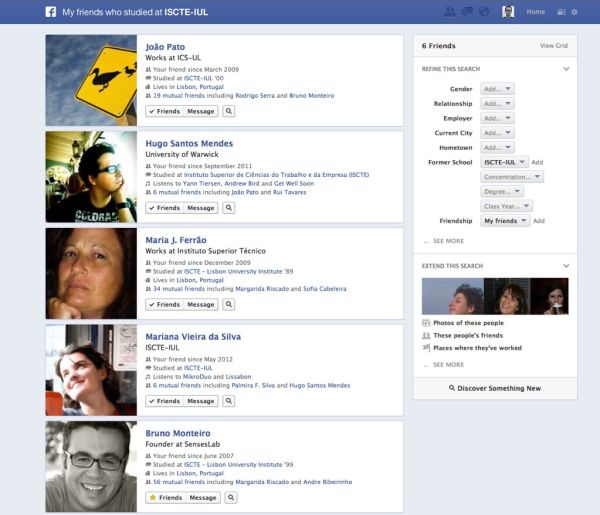Open notifications globe icon
The width and height of the screenshot is (600, 515).
point(484,12)
